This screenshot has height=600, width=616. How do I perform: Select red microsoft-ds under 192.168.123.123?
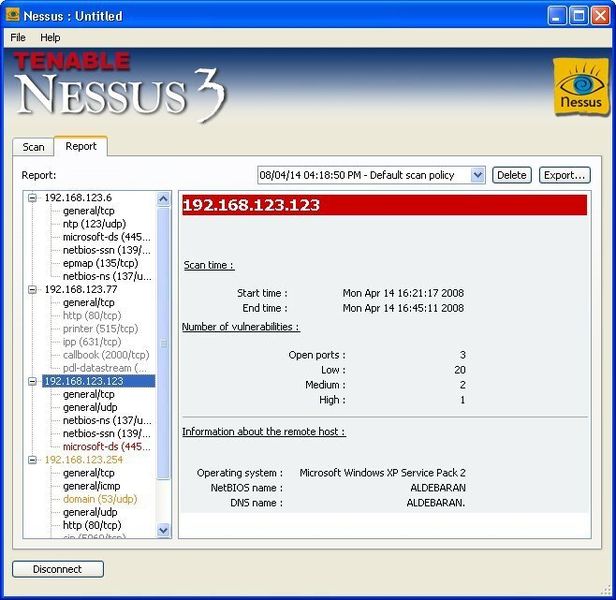point(106,447)
